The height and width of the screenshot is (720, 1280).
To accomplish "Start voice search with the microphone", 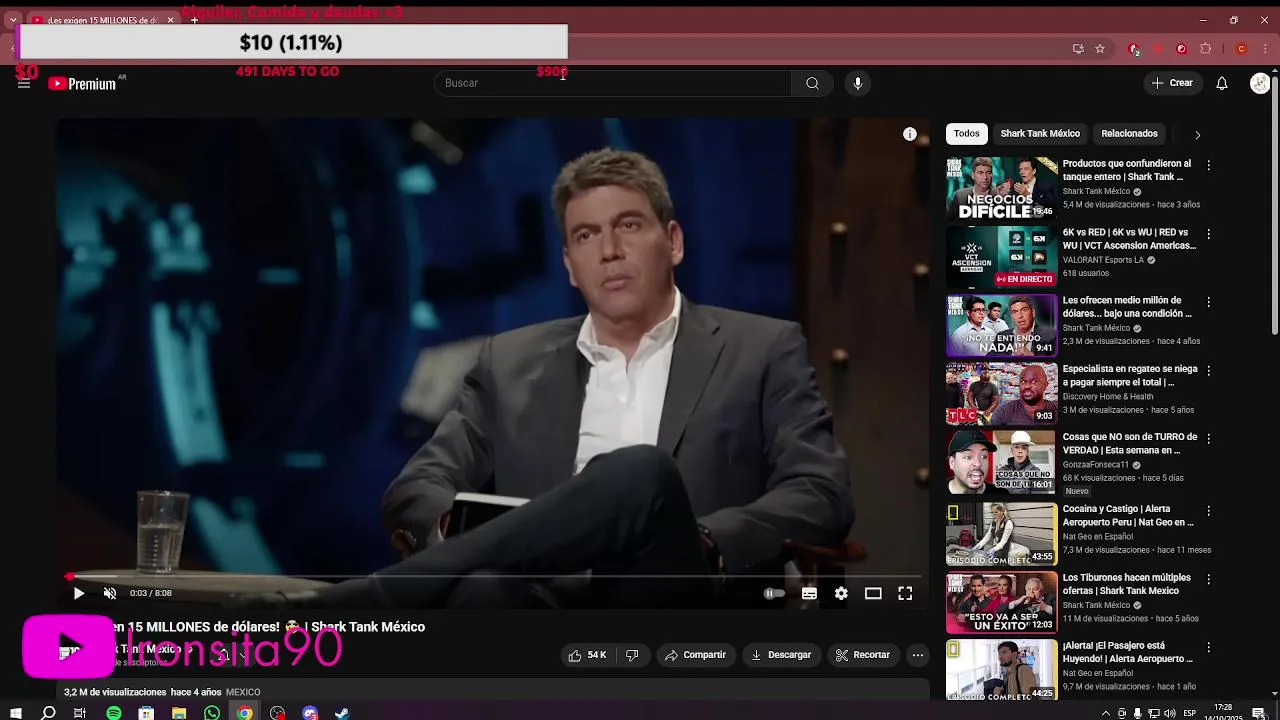I will [857, 83].
